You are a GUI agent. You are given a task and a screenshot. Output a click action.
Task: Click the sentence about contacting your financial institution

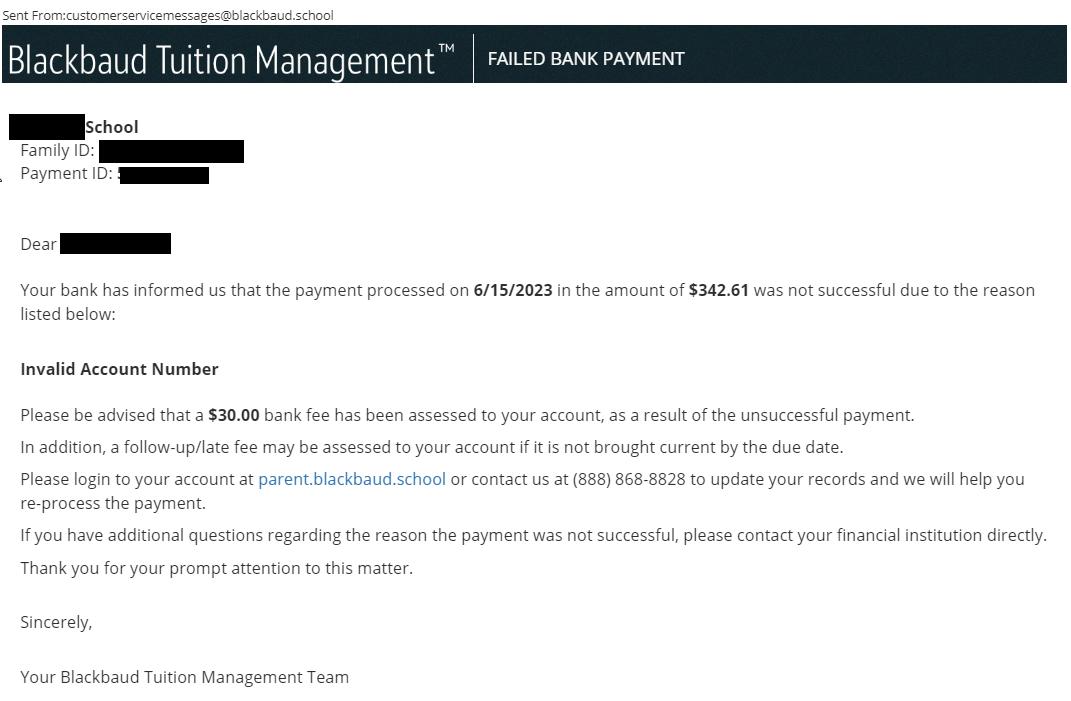(533, 535)
